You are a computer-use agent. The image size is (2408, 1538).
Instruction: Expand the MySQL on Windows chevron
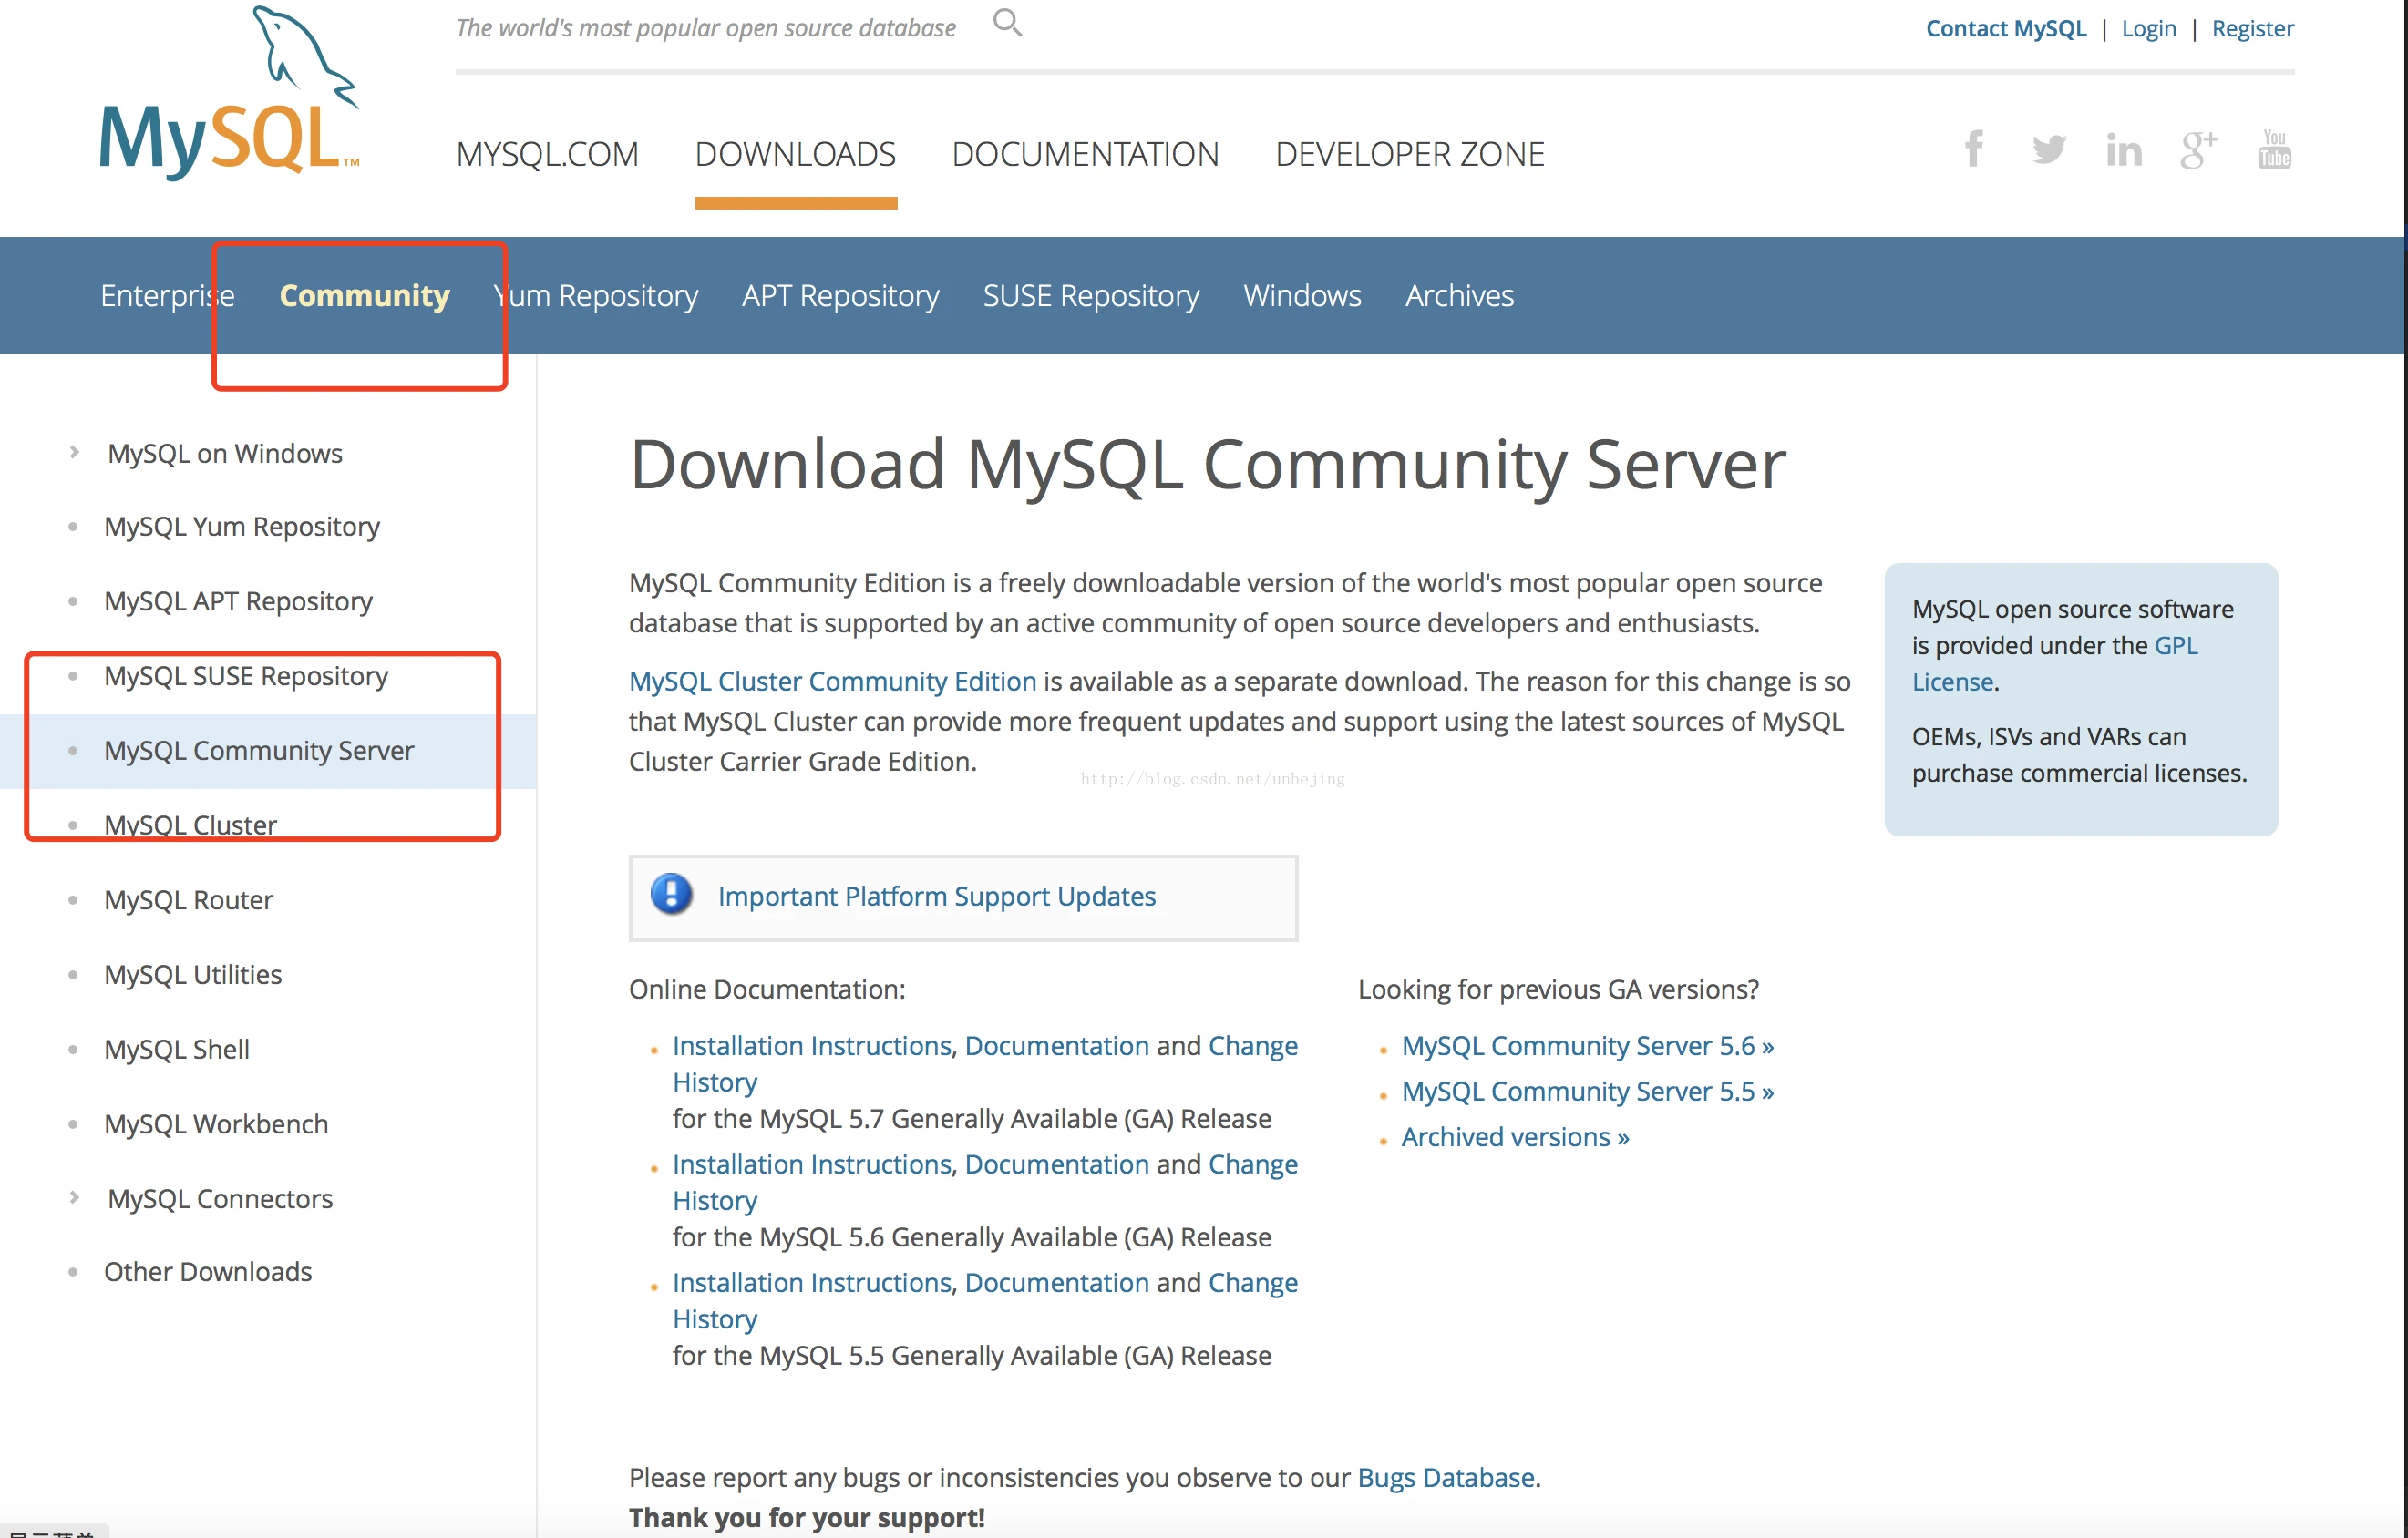point(75,452)
